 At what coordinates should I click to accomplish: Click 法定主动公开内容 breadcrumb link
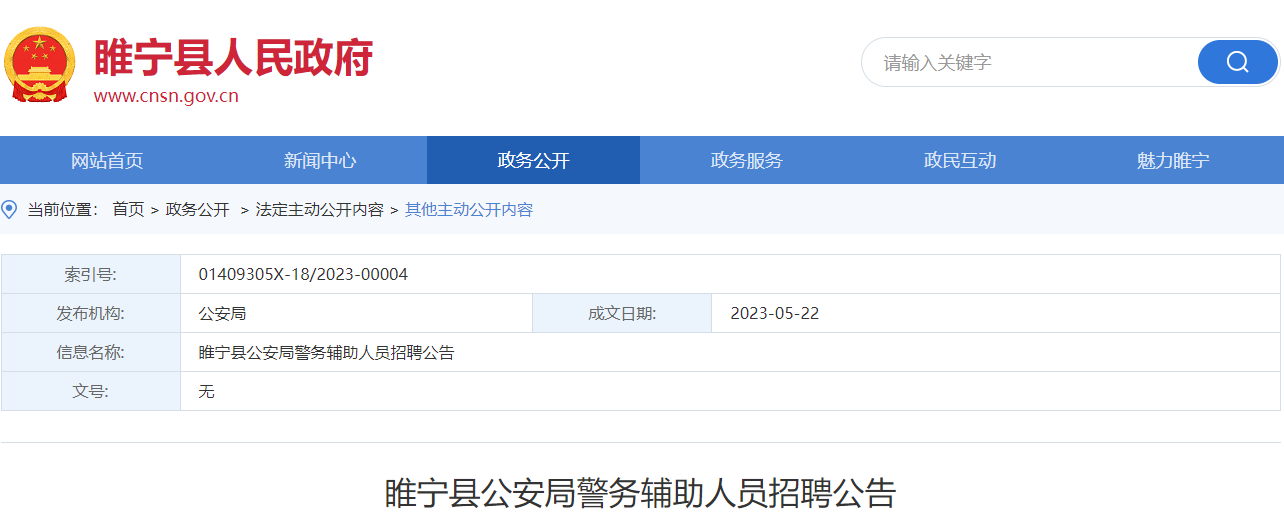point(320,209)
